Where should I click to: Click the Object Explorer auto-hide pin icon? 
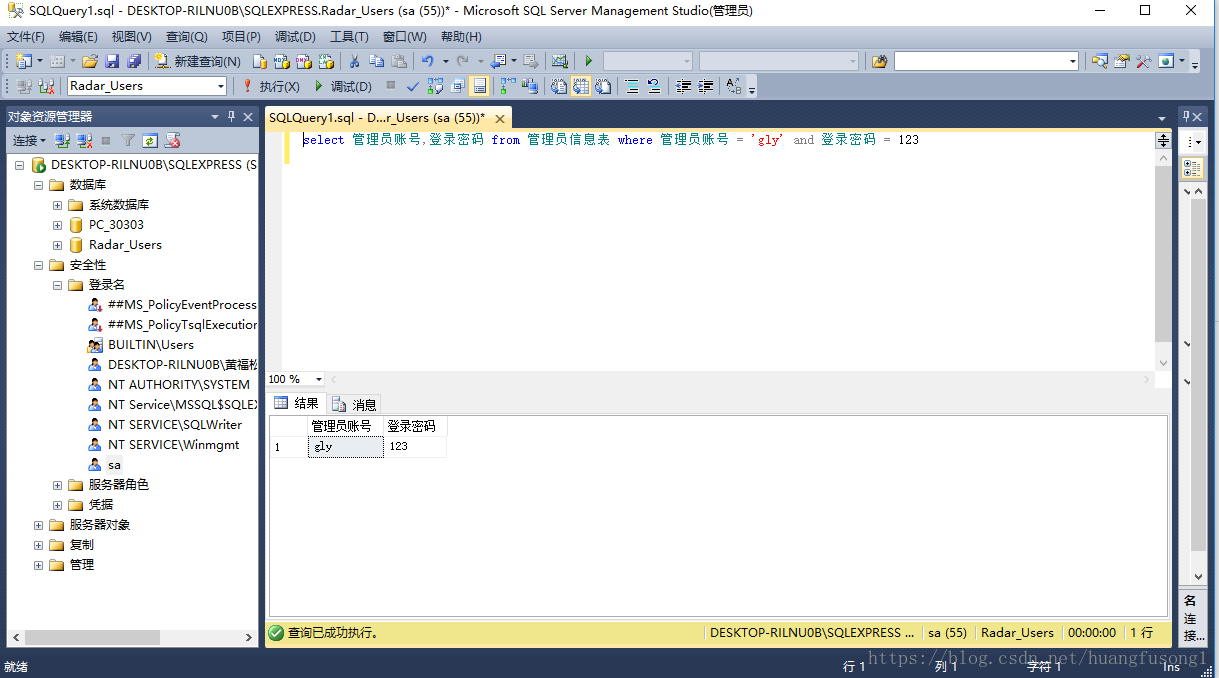[232, 116]
